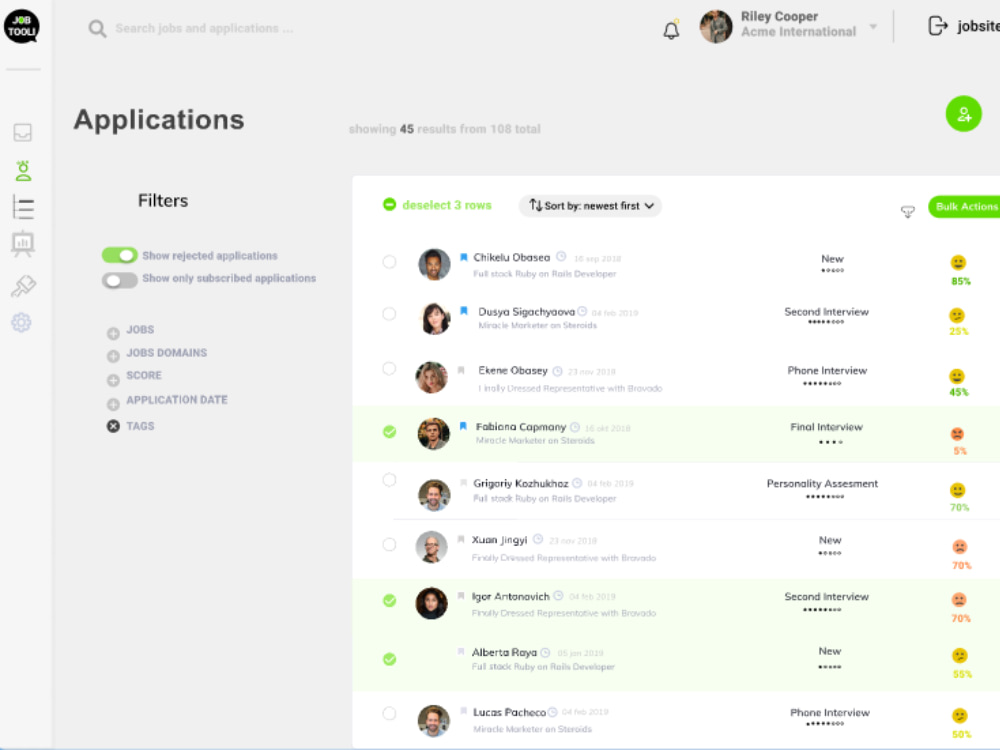Click the jobsite exit icon
The image size is (1000, 750).
[x=938, y=26]
